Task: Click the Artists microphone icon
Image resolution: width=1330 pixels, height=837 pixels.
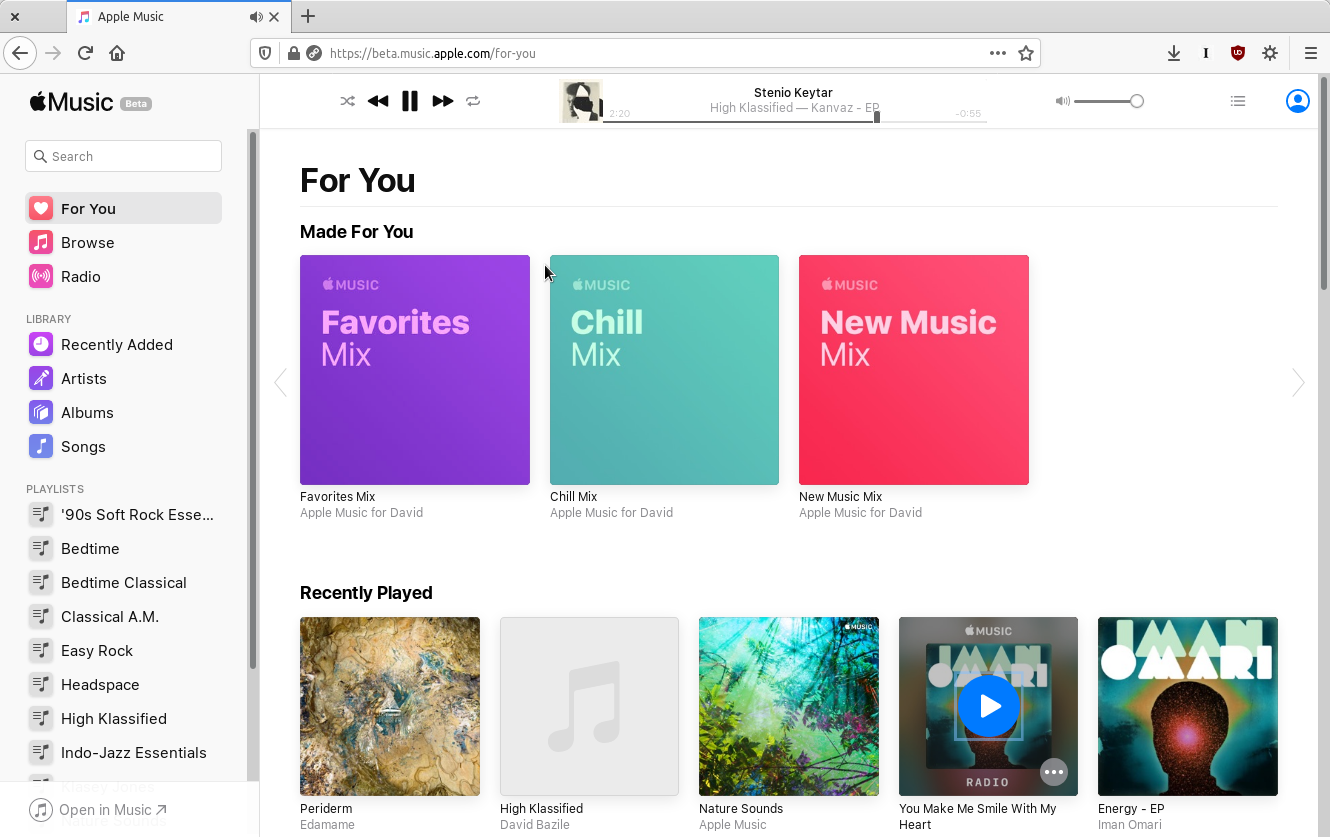Action: pyautogui.click(x=40, y=378)
